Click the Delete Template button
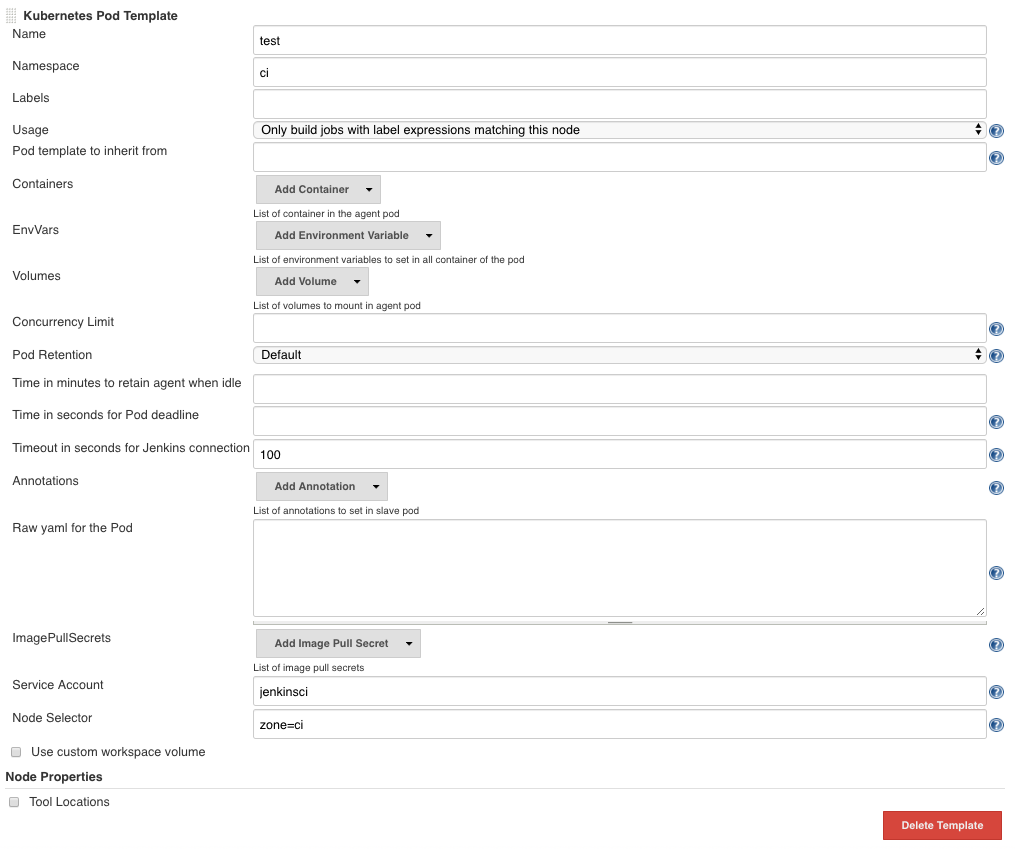The width and height of the screenshot is (1015, 849). coord(942,826)
